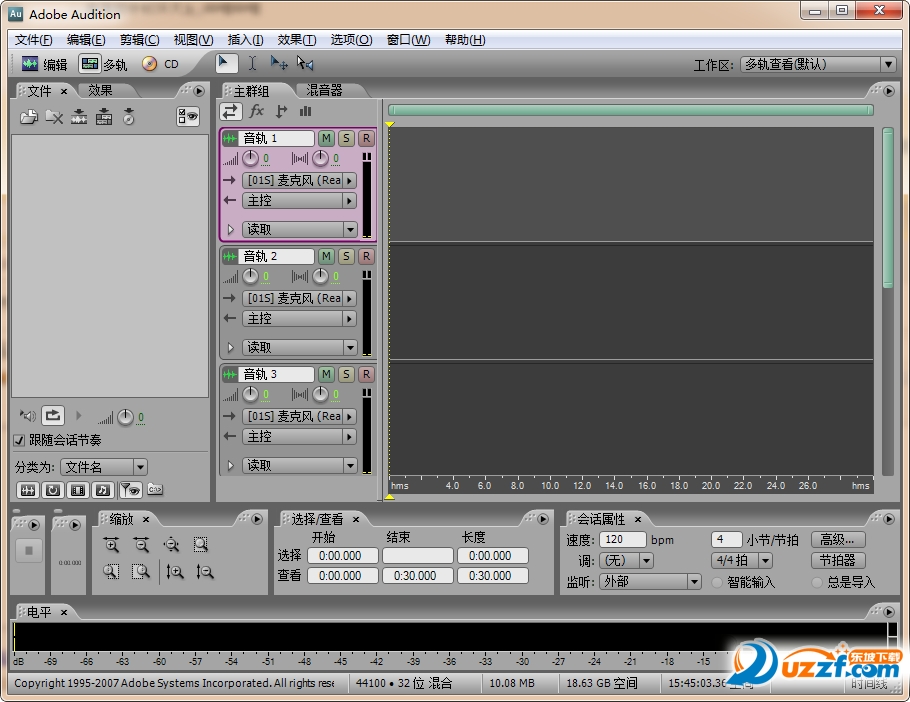Viewport: 910px width, 702px height.
Task: Click the zoom in vertically icon
Action: point(175,572)
